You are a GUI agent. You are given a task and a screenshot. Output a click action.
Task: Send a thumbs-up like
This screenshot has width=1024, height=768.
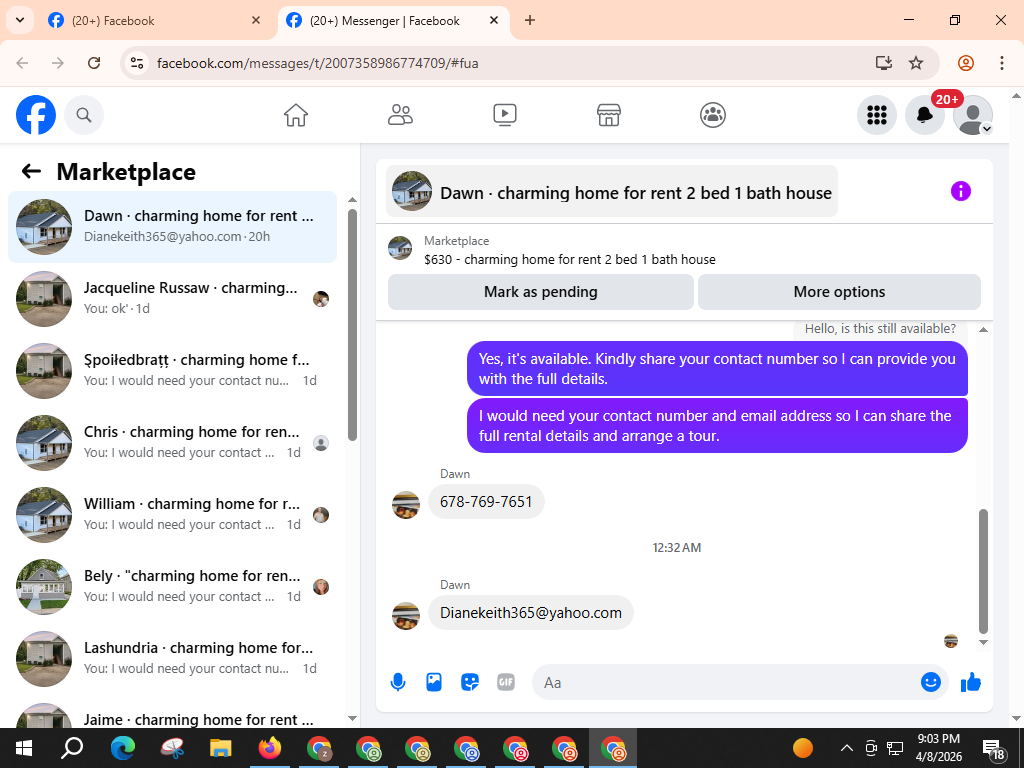click(x=971, y=682)
